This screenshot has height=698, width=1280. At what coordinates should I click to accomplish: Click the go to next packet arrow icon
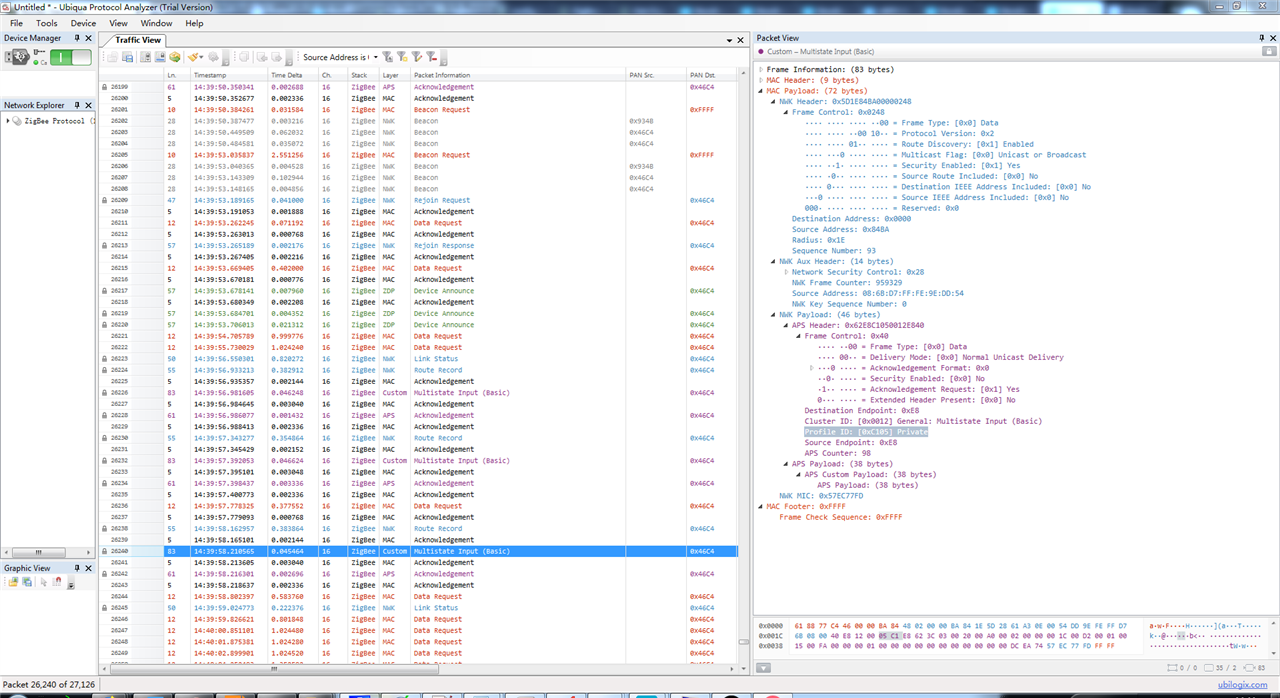277,57
